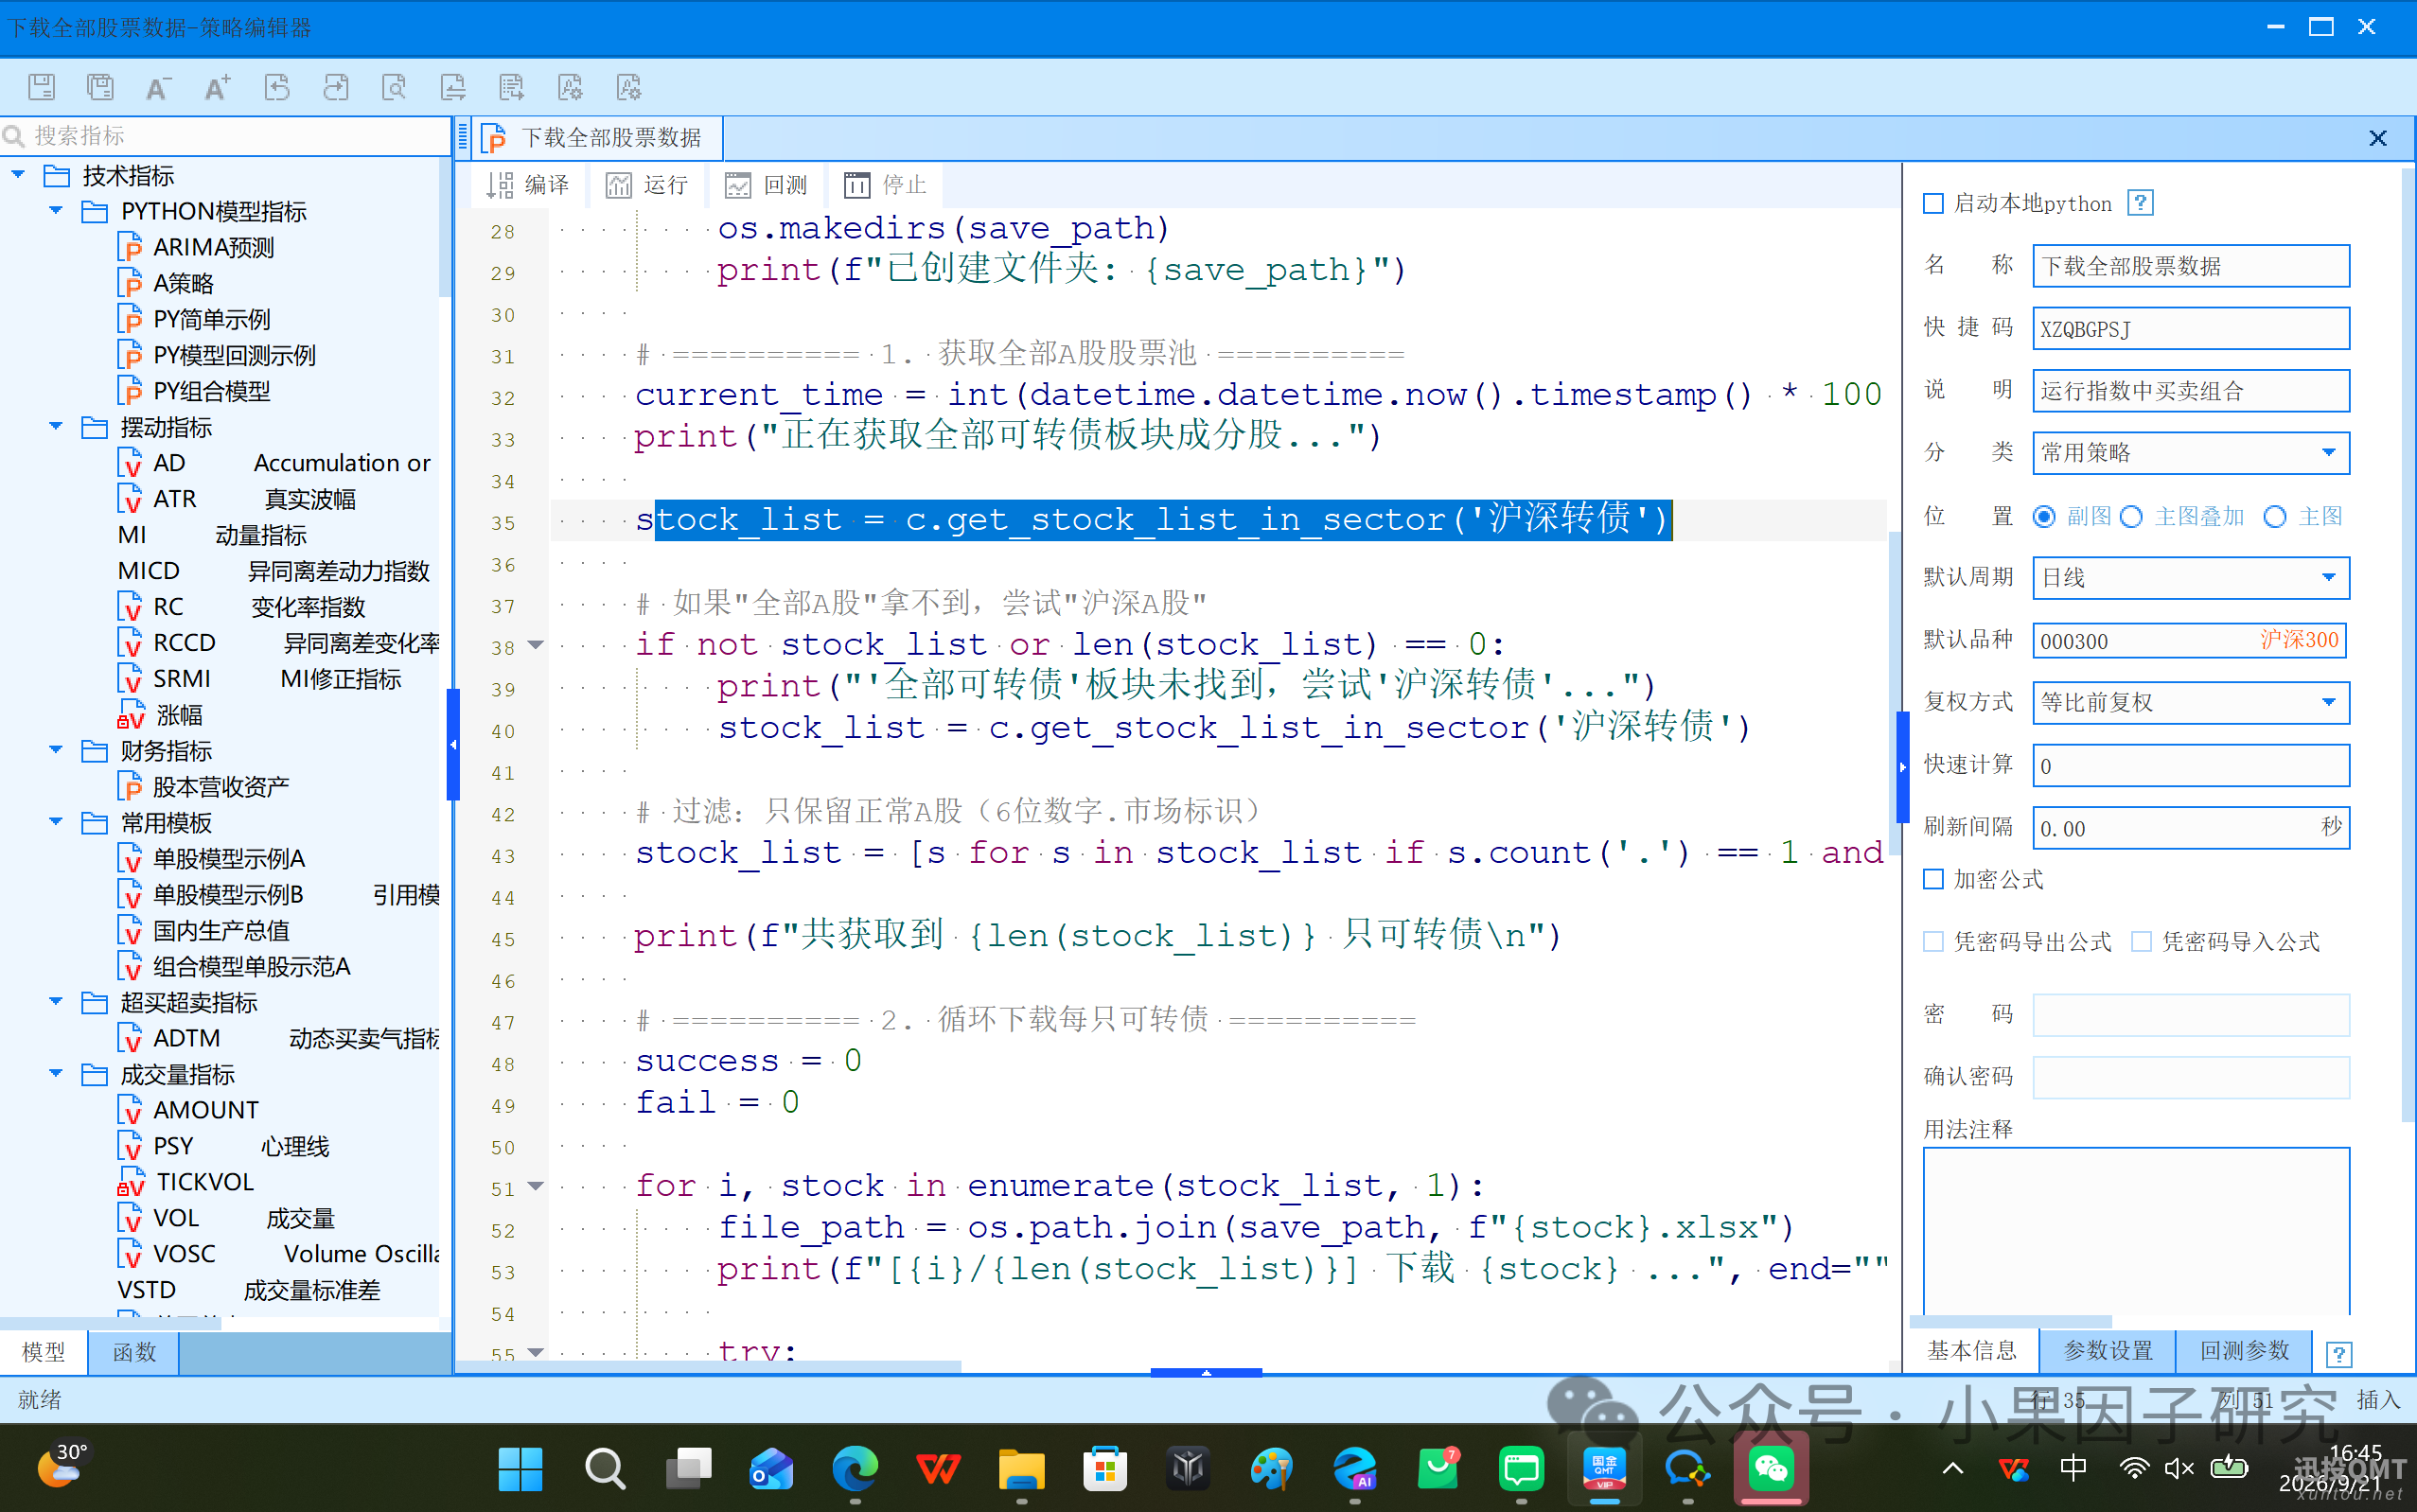Open File Explorer from the taskbar
Viewport: 2417px width, 1512px height.
(x=1021, y=1468)
